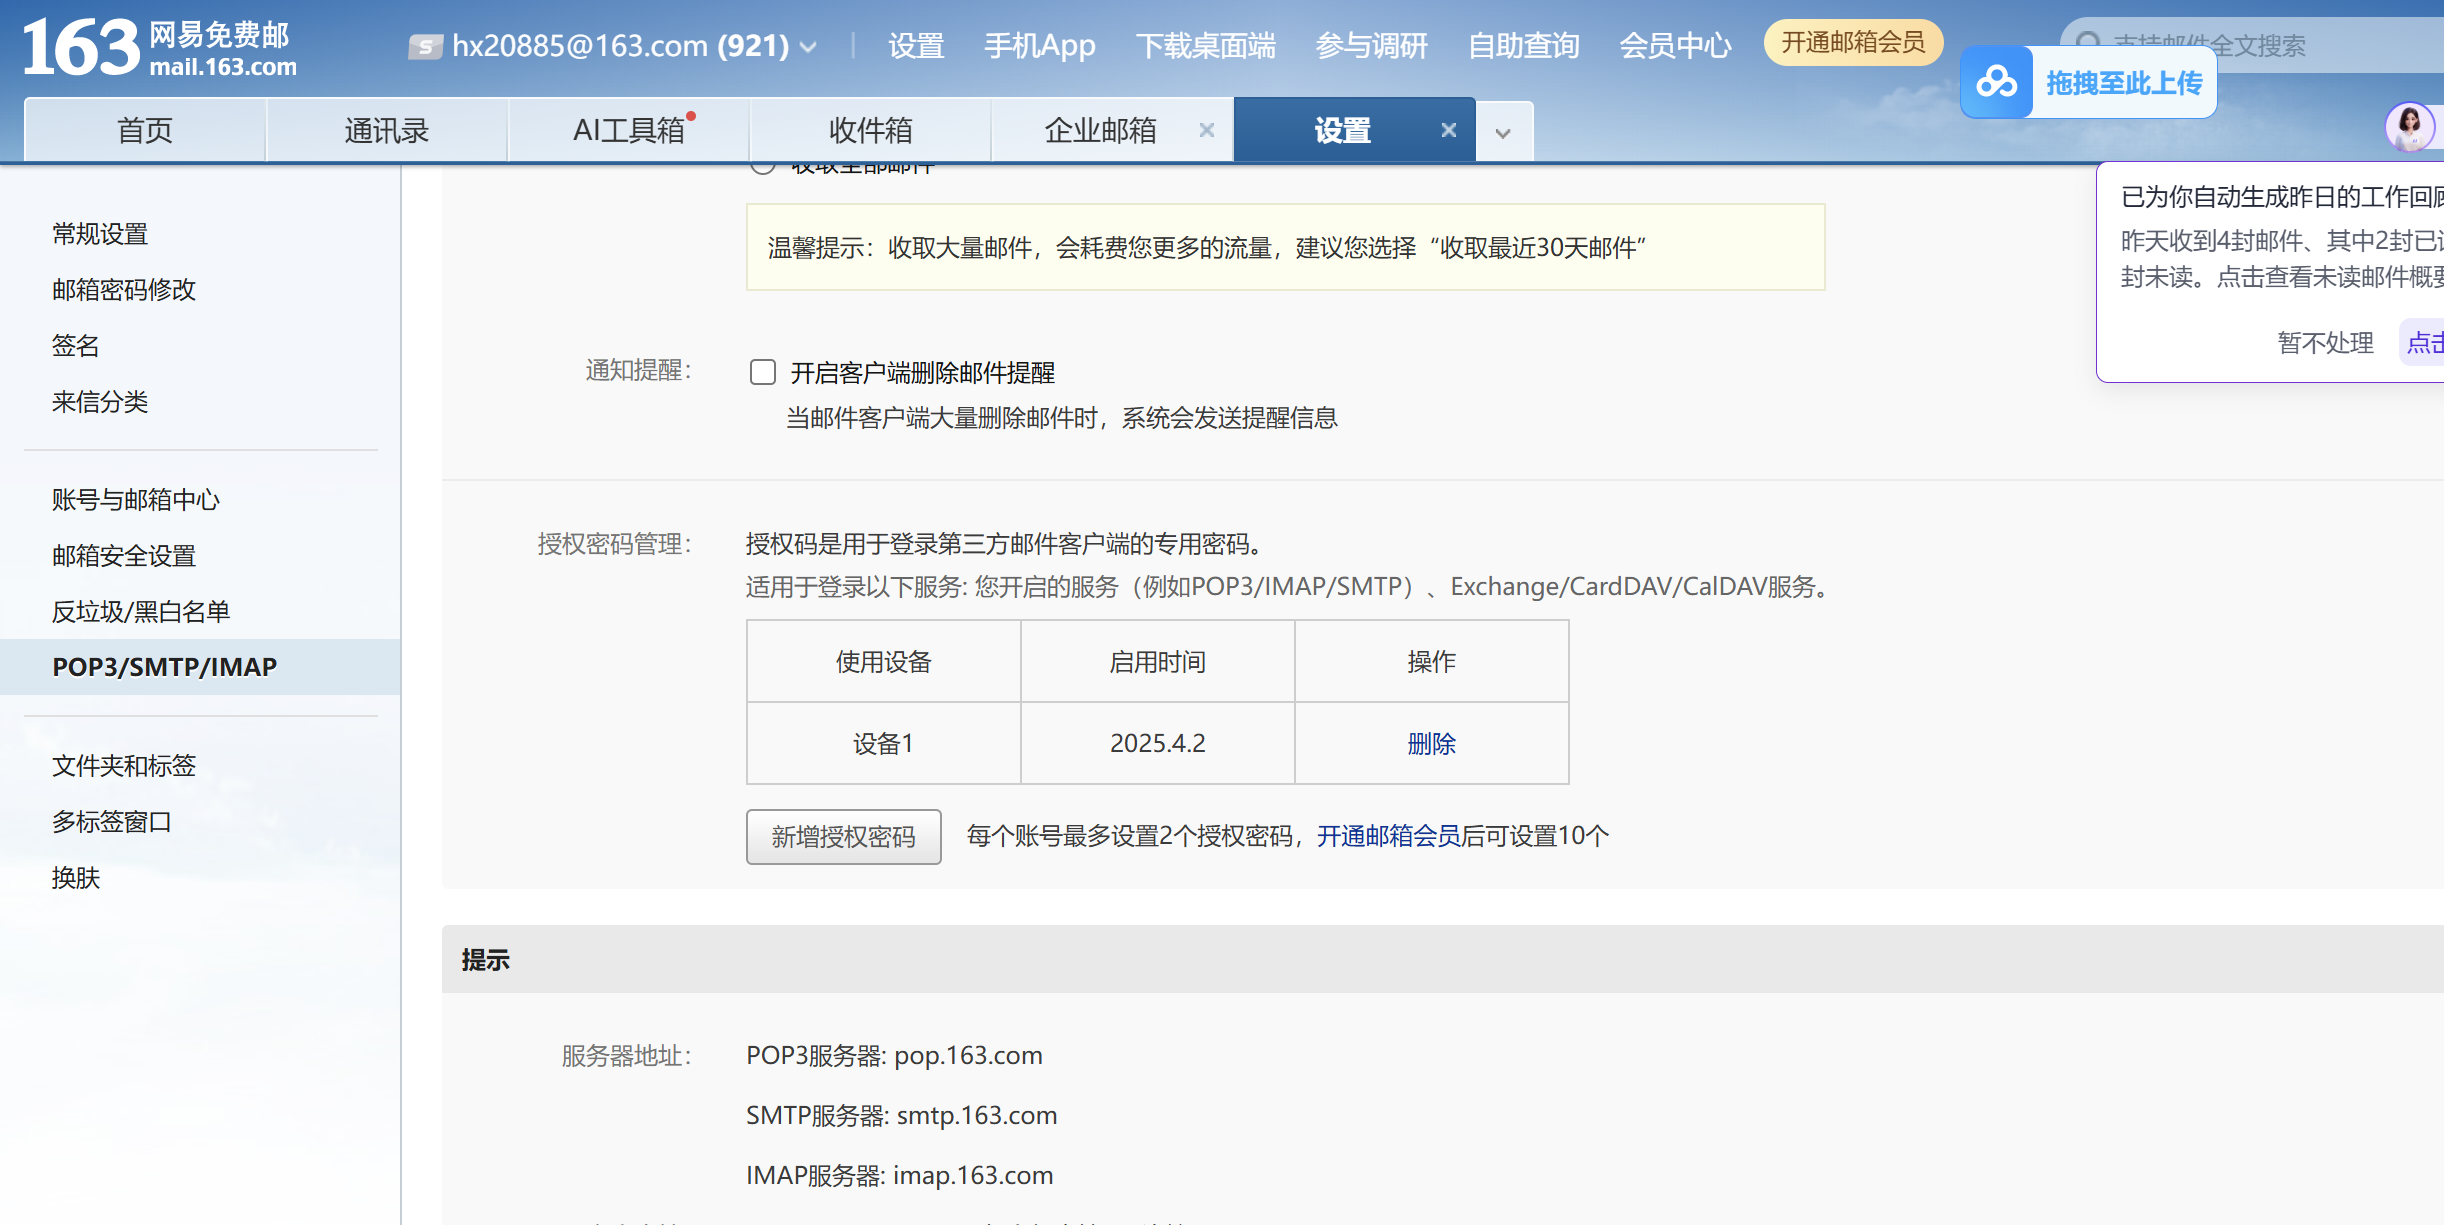Click the 设备1 table cell
The height and width of the screenshot is (1225, 2444).
coord(883,744)
